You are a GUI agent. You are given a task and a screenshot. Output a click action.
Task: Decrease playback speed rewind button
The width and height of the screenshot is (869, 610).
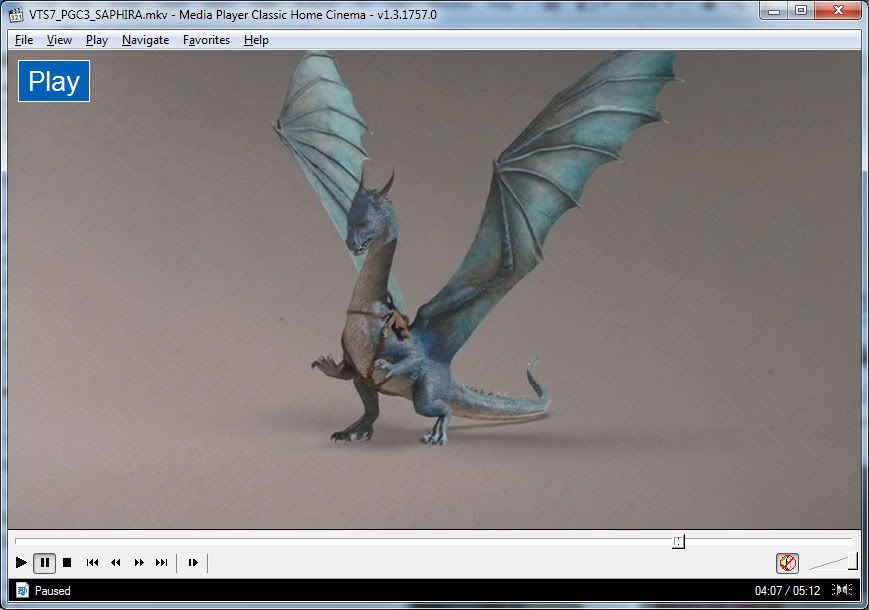(115, 562)
